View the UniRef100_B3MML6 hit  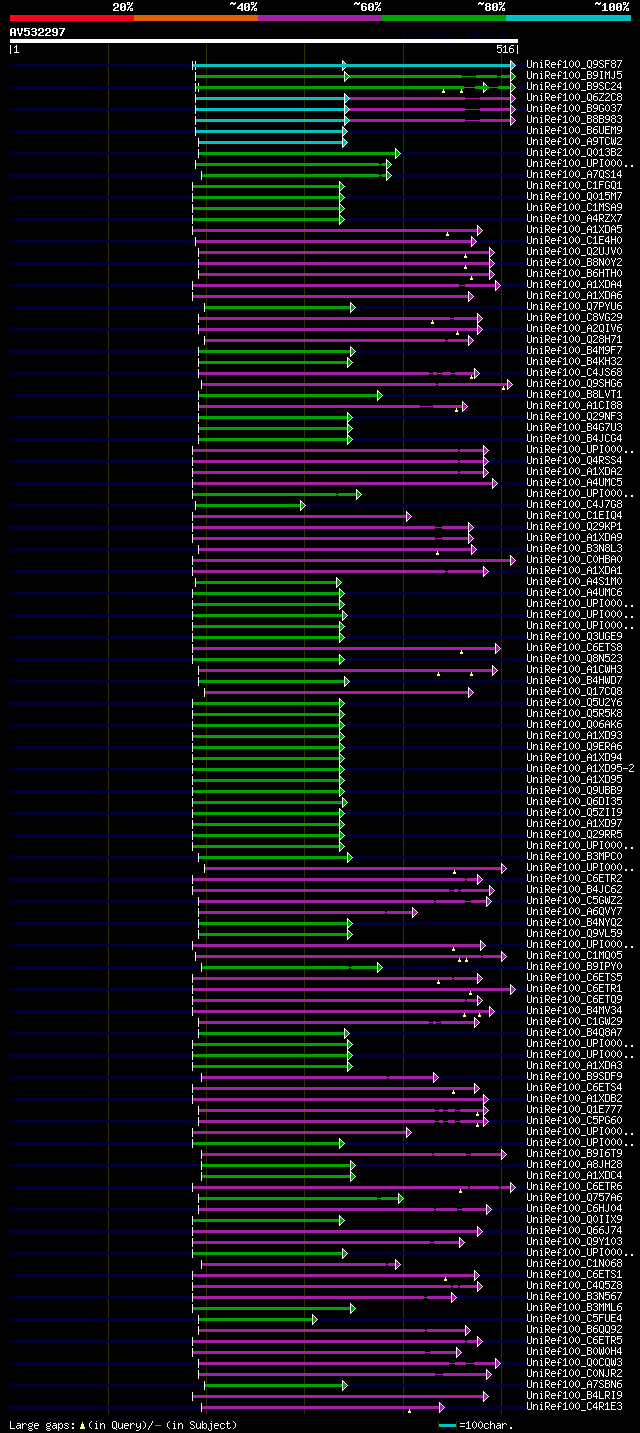click(x=574, y=1308)
